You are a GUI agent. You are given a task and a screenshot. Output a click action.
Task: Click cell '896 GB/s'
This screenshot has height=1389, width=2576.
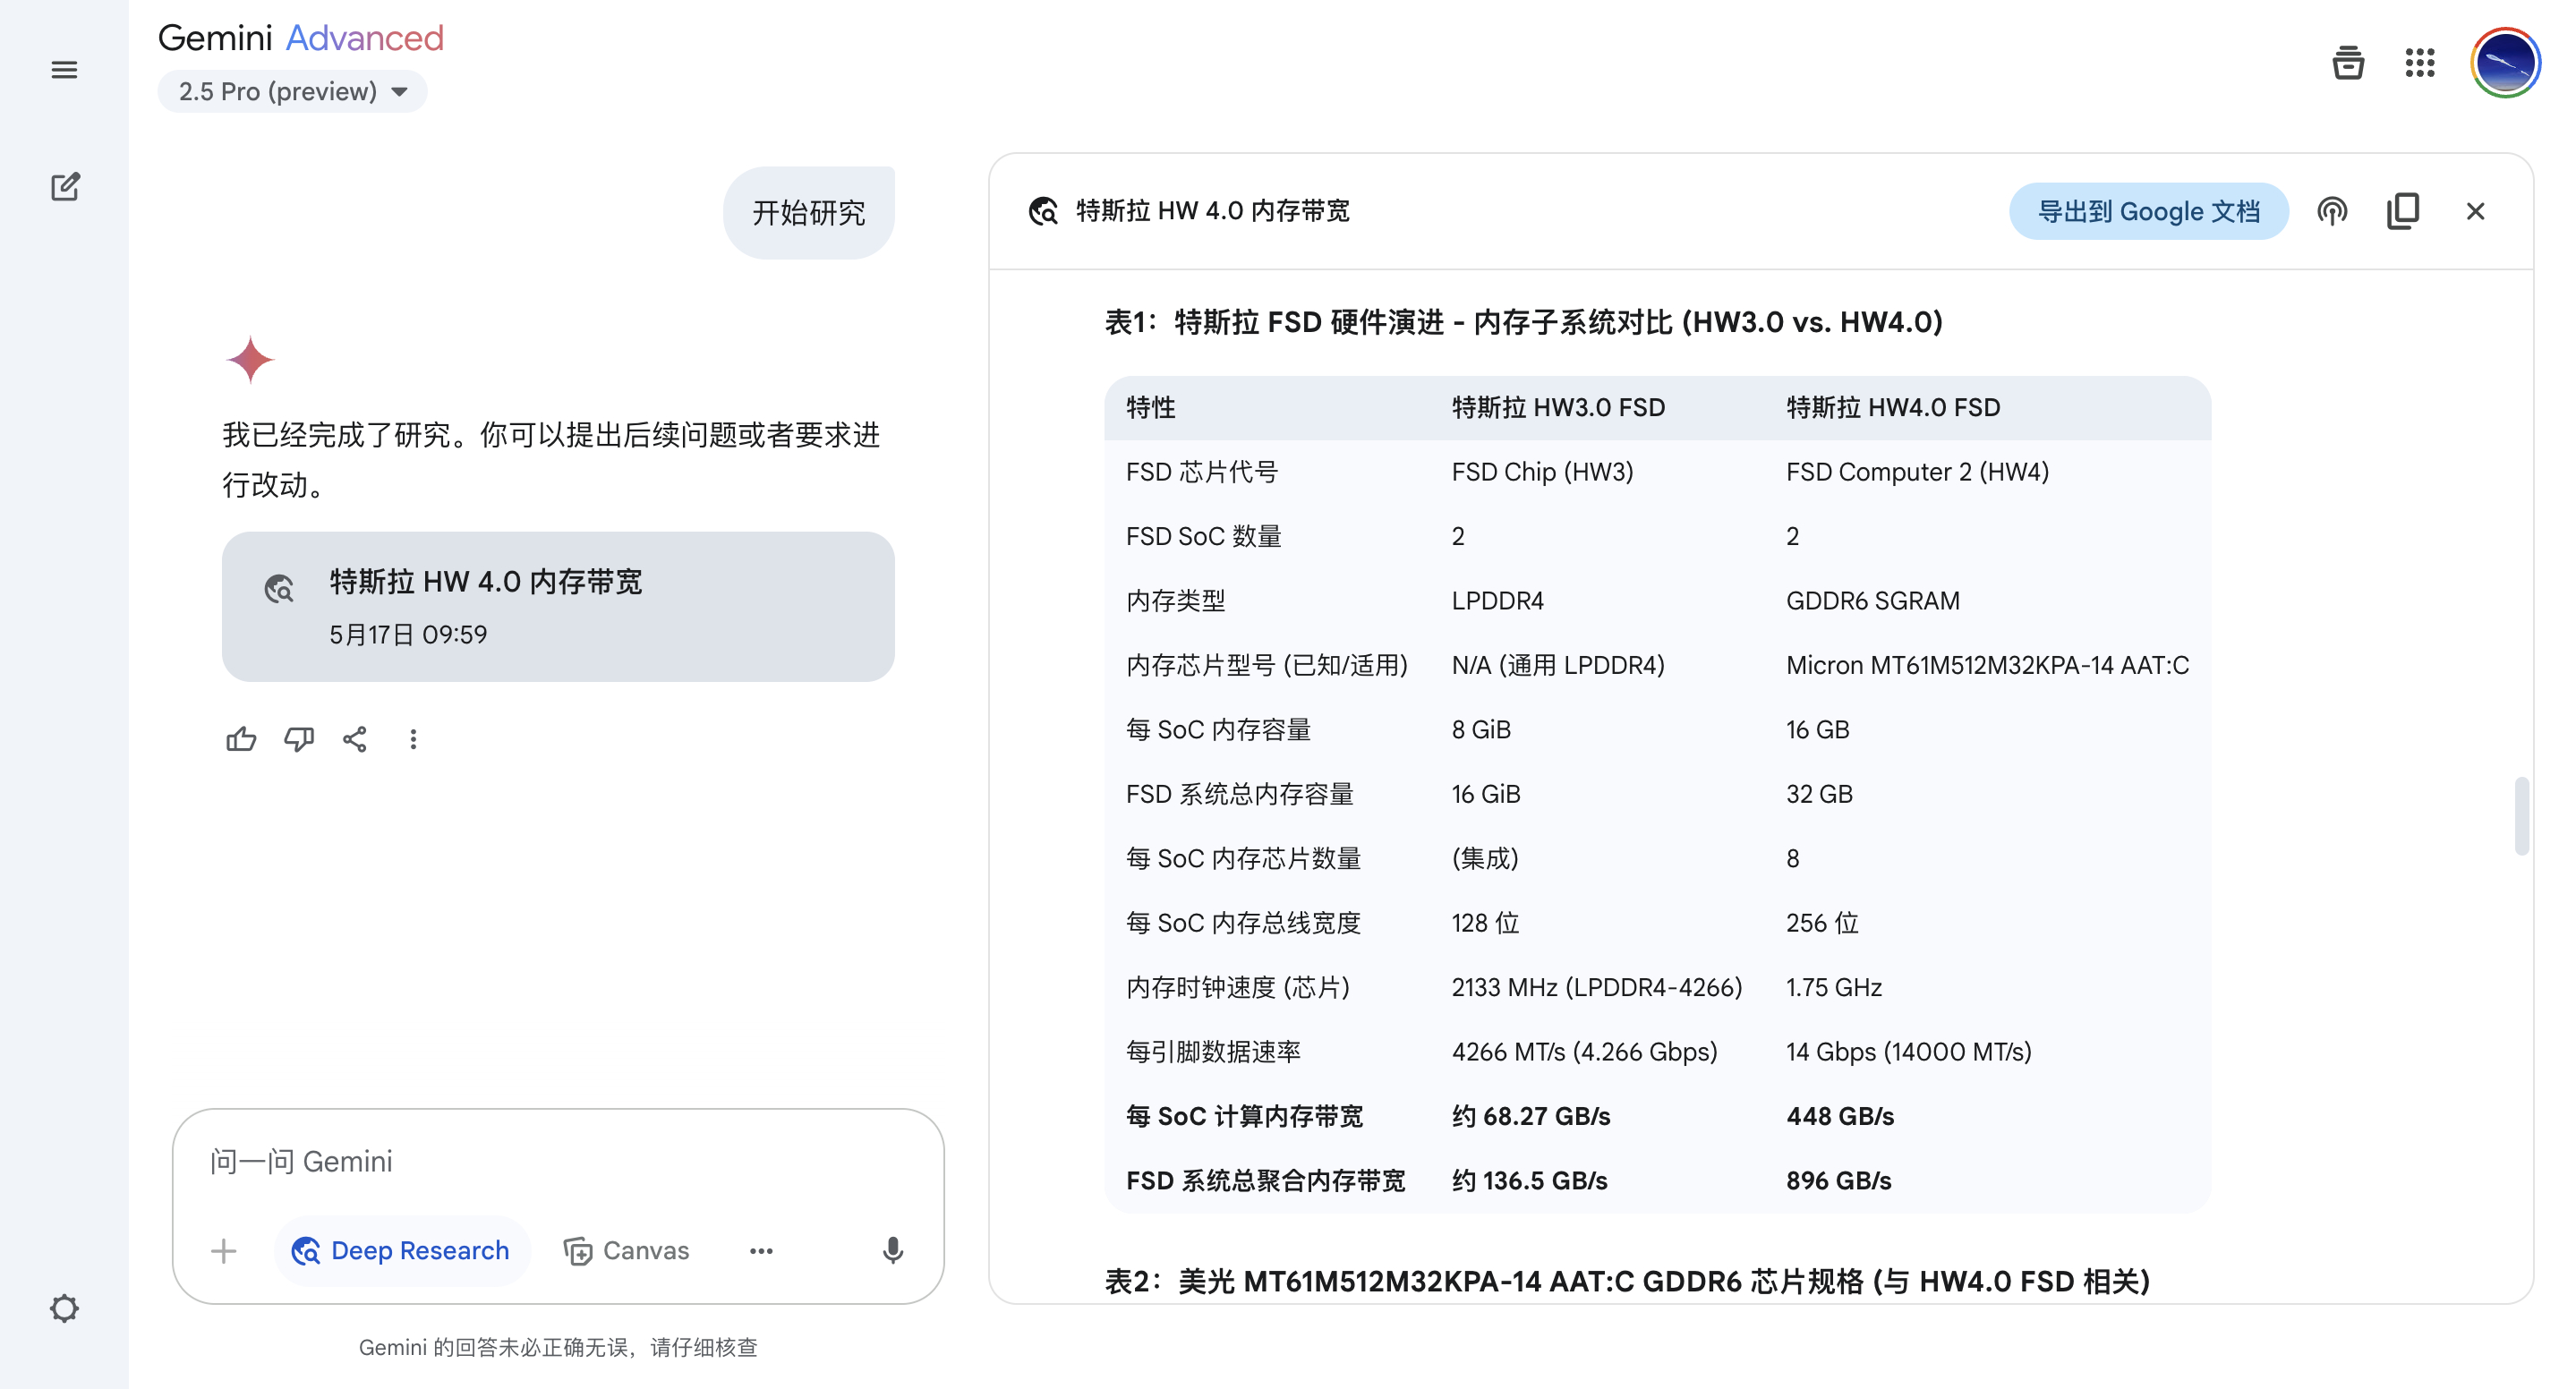(x=1838, y=1181)
